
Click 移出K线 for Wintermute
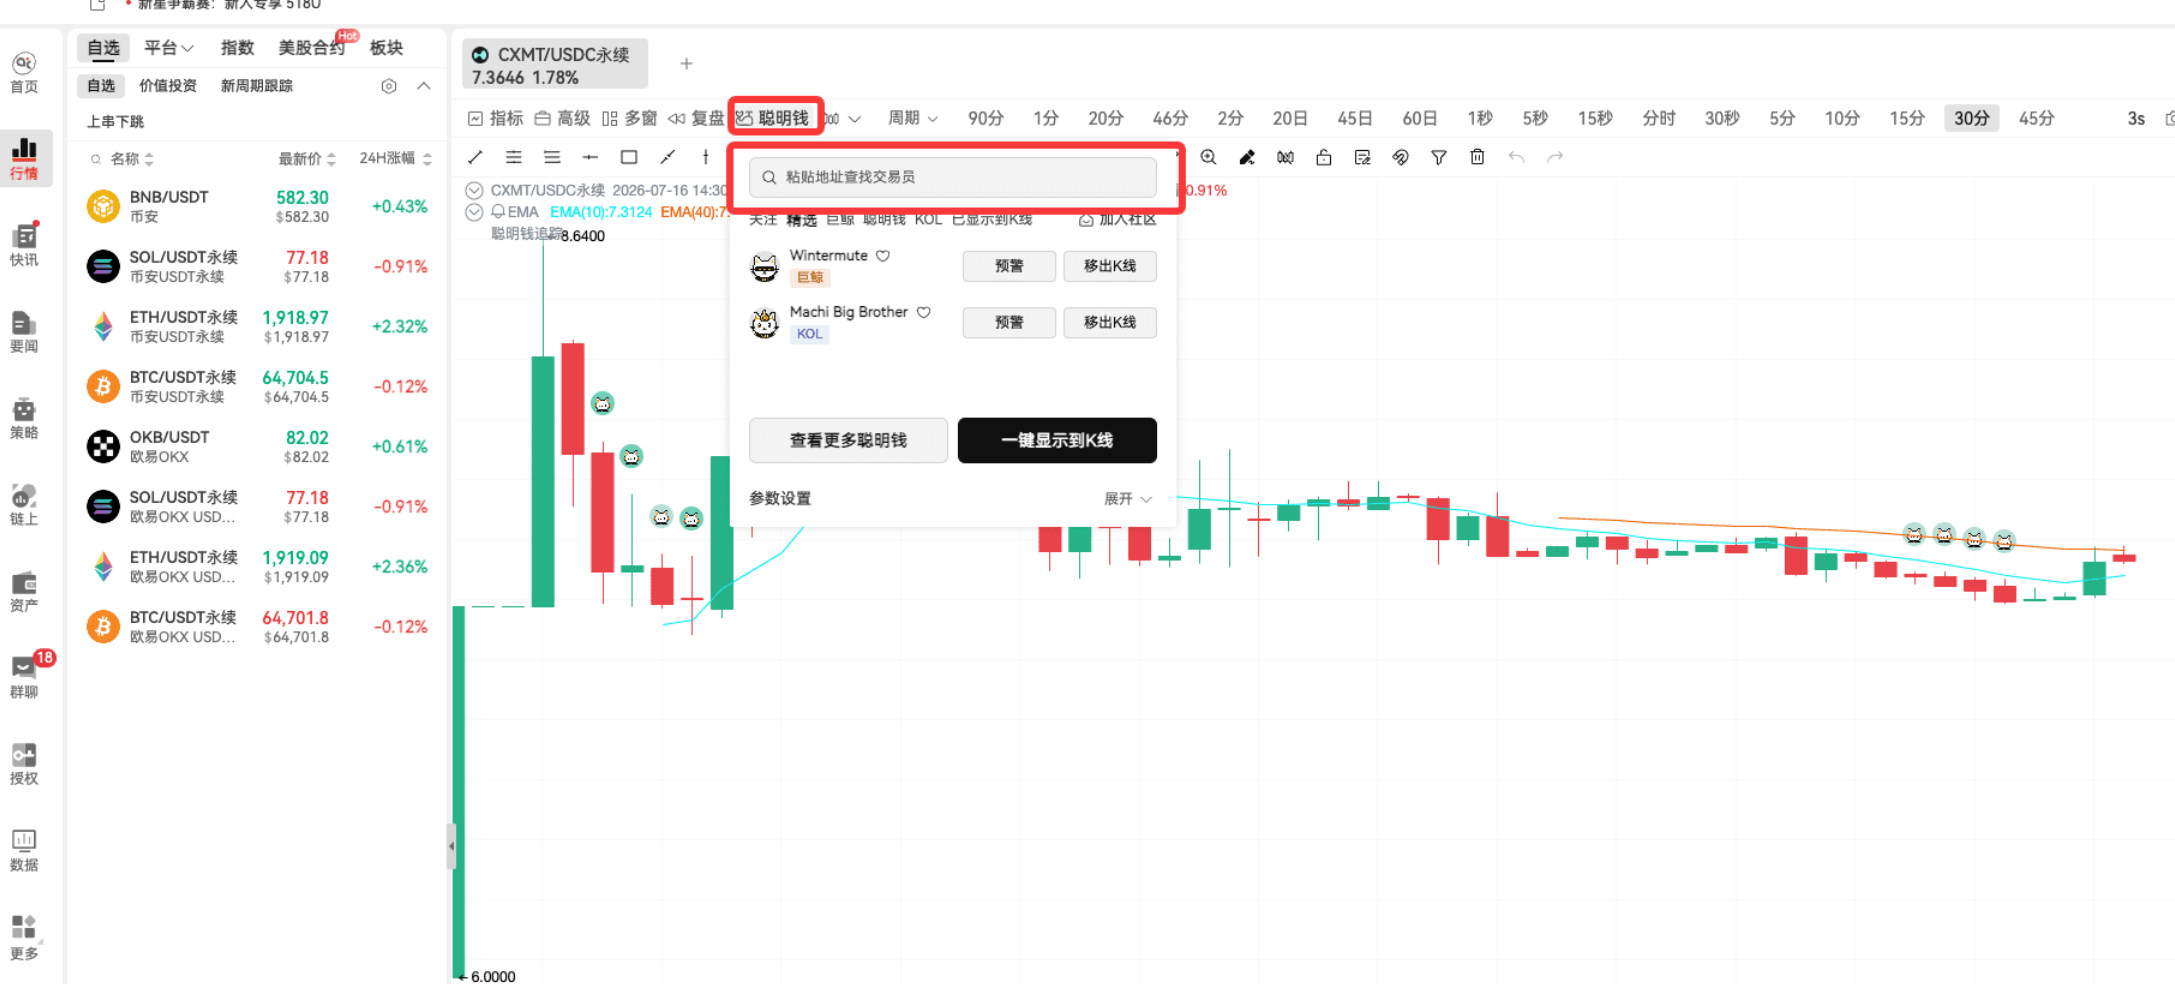click(1110, 266)
